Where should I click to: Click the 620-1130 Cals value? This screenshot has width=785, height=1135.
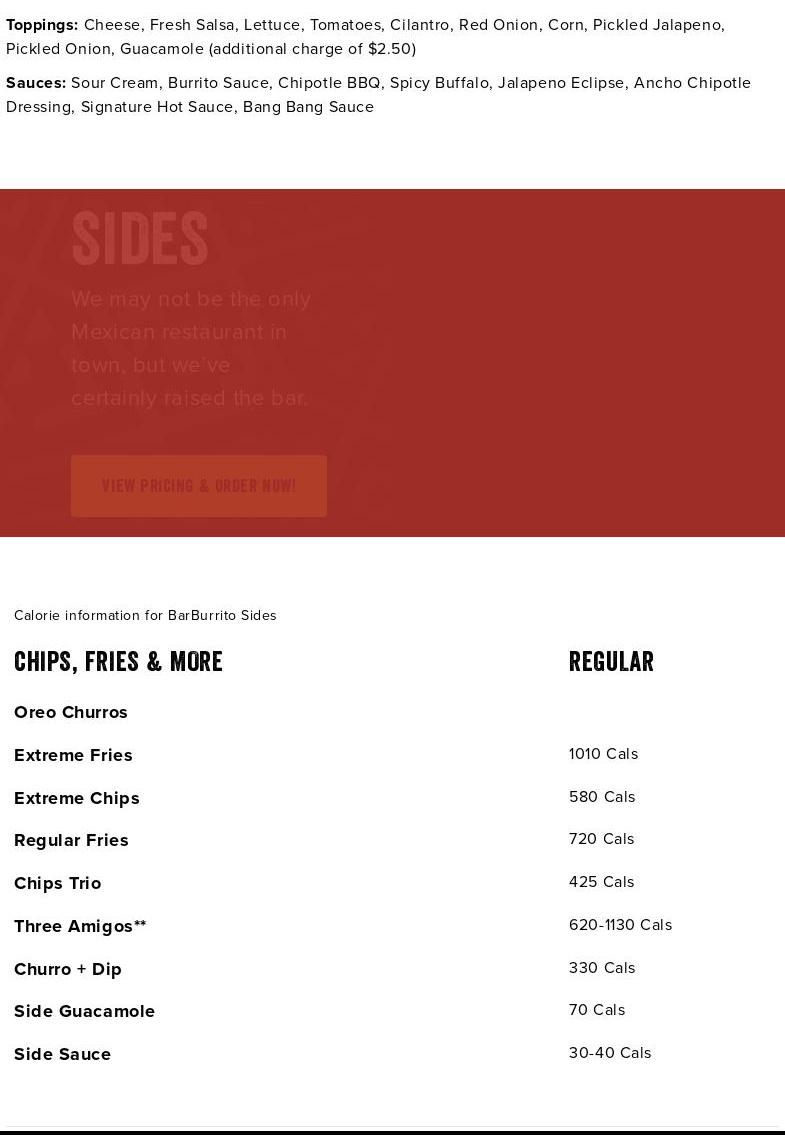pos(620,925)
